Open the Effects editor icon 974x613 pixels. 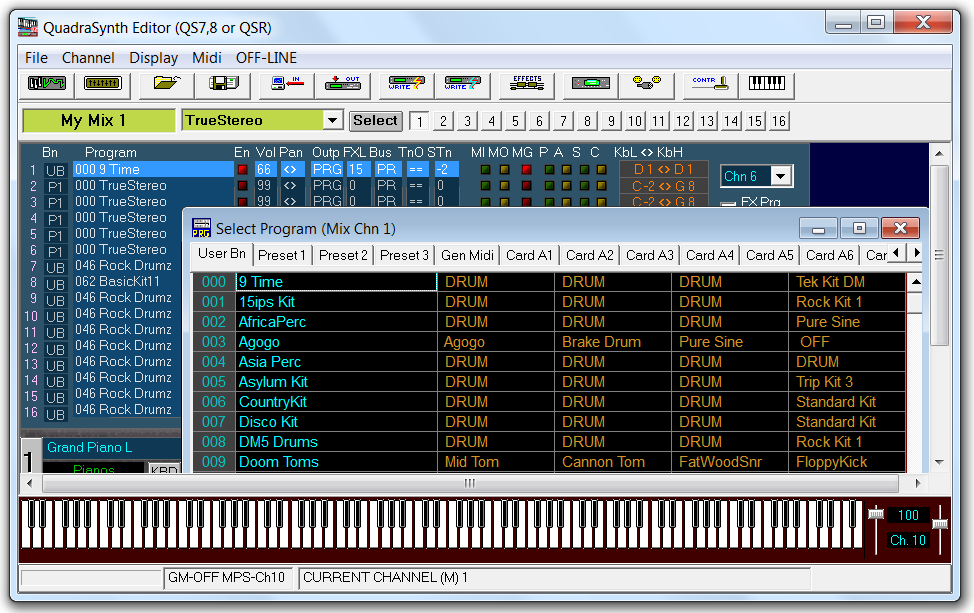(527, 85)
